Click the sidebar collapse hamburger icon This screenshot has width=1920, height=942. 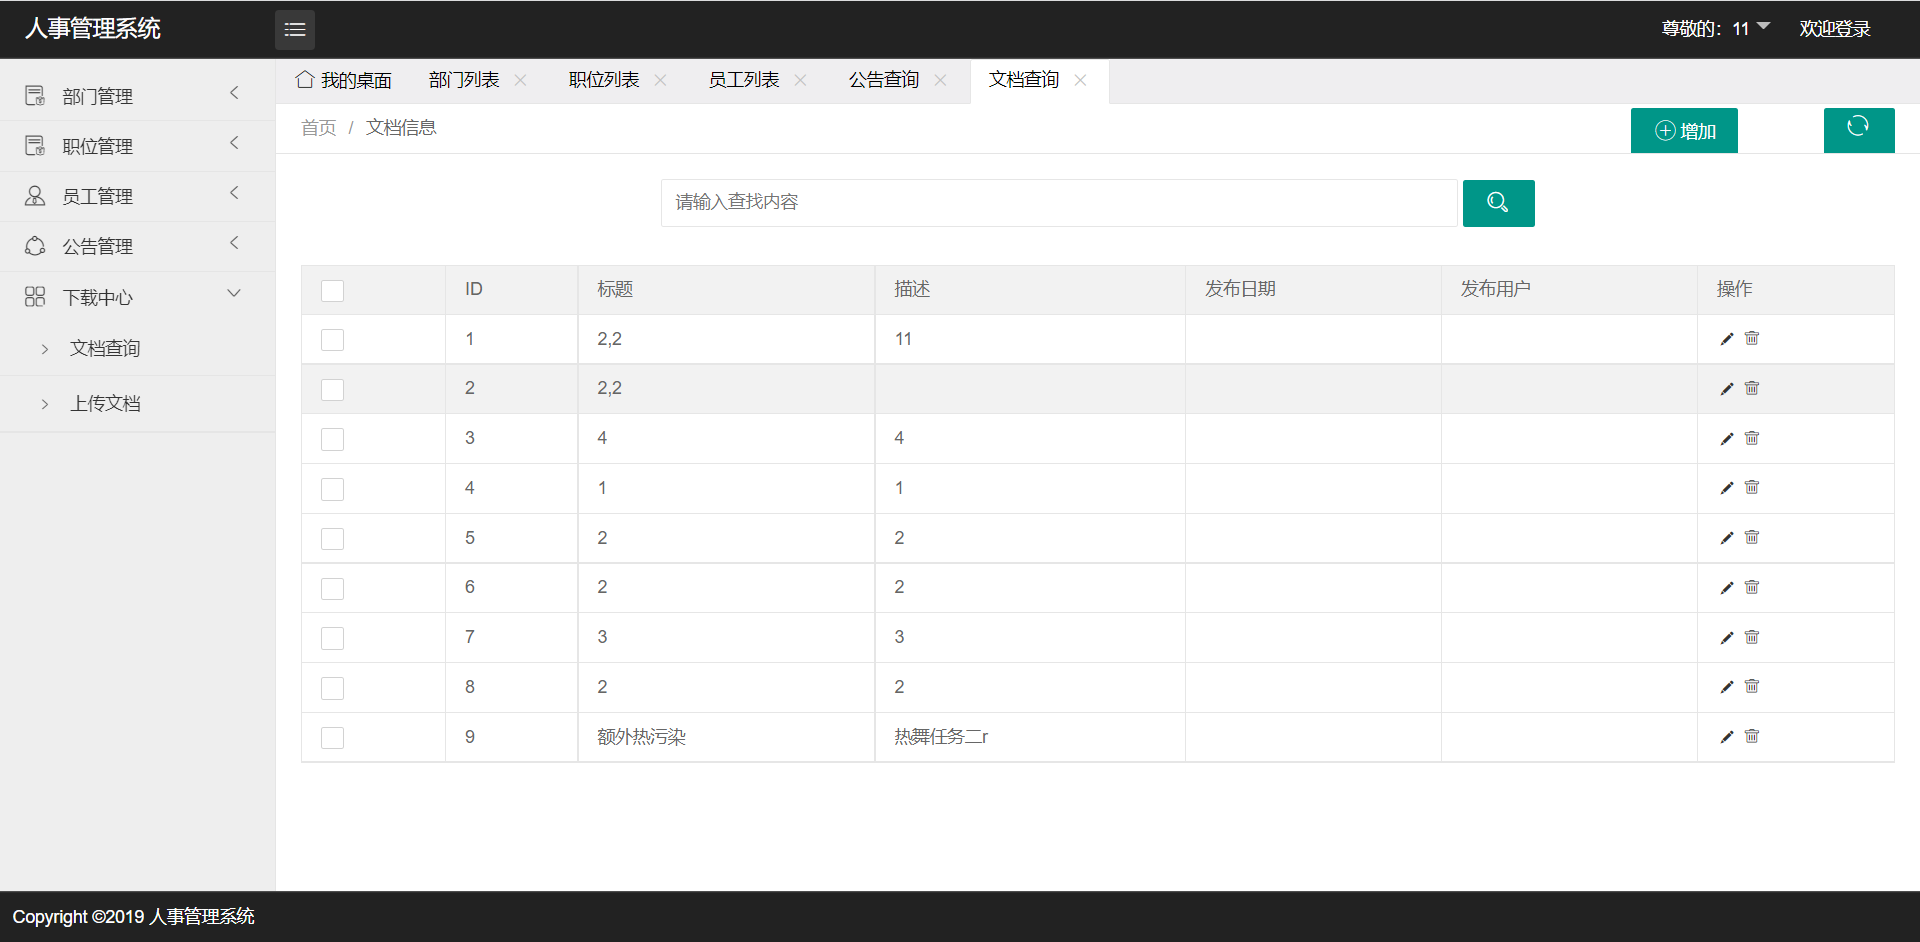[x=294, y=30]
